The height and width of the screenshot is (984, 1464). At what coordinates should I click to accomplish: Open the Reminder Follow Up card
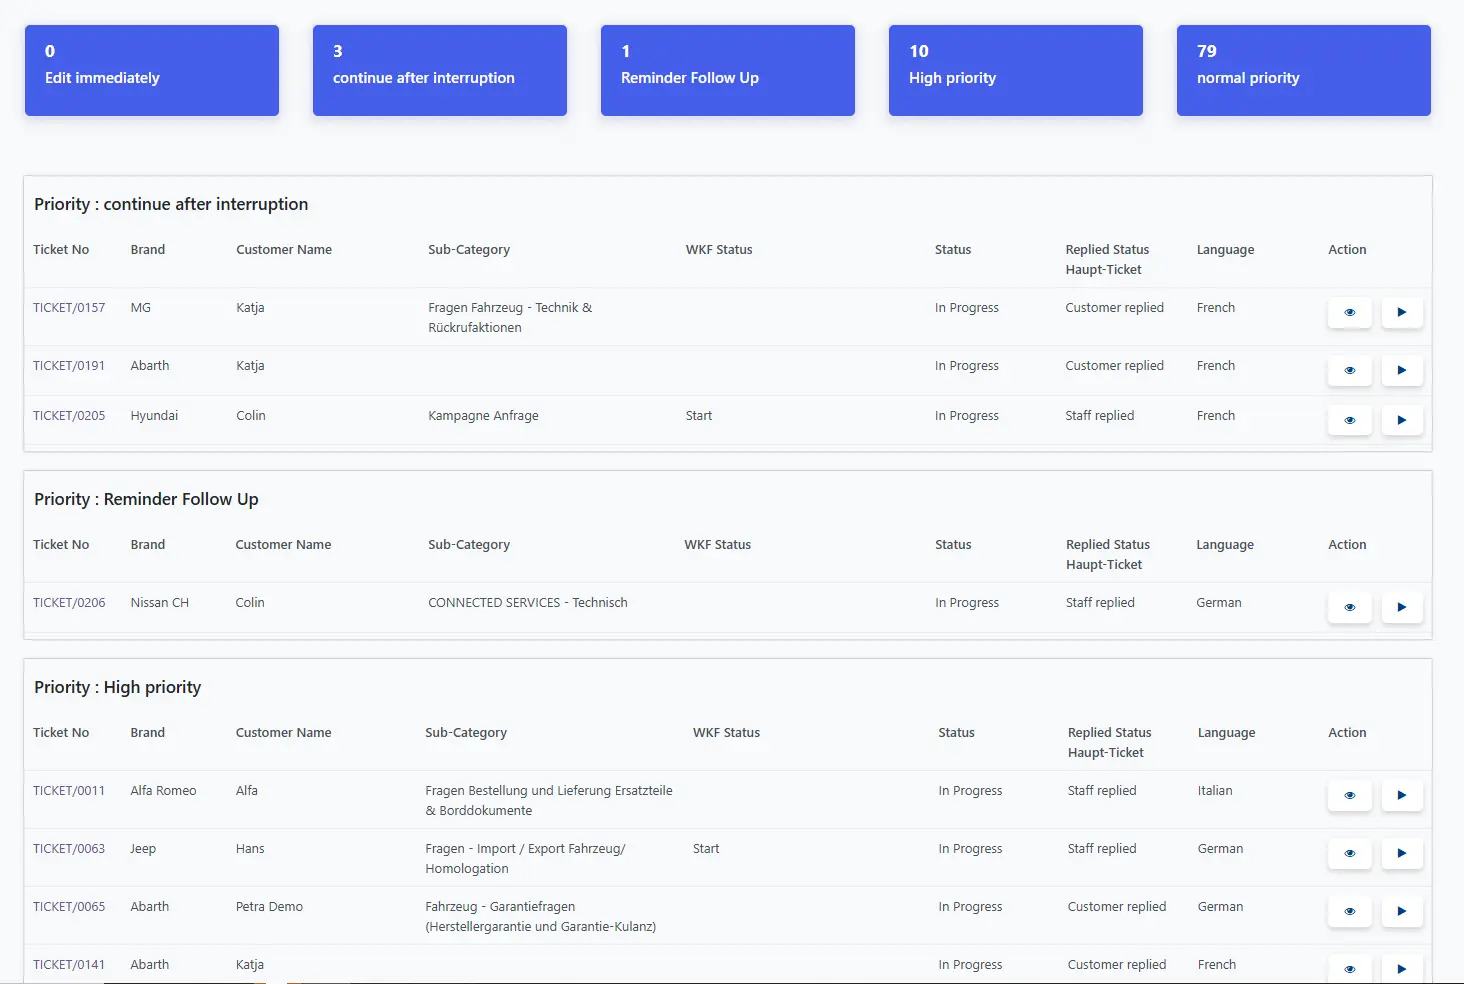click(728, 70)
